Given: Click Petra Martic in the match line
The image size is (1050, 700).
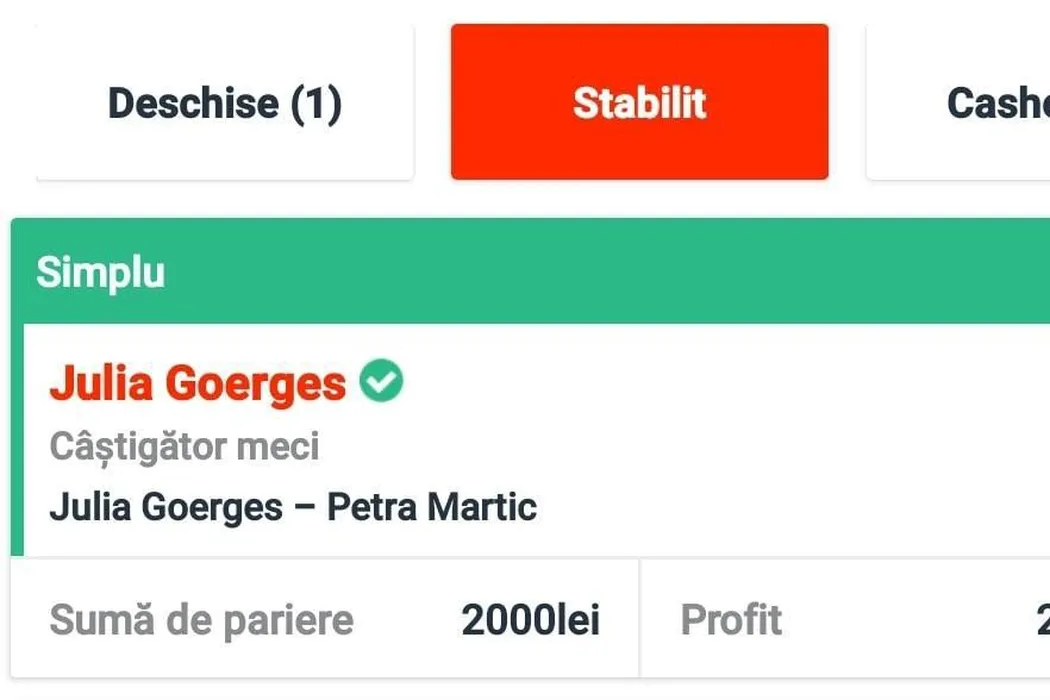Looking at the screenshot, I should (x=432, y=507).
